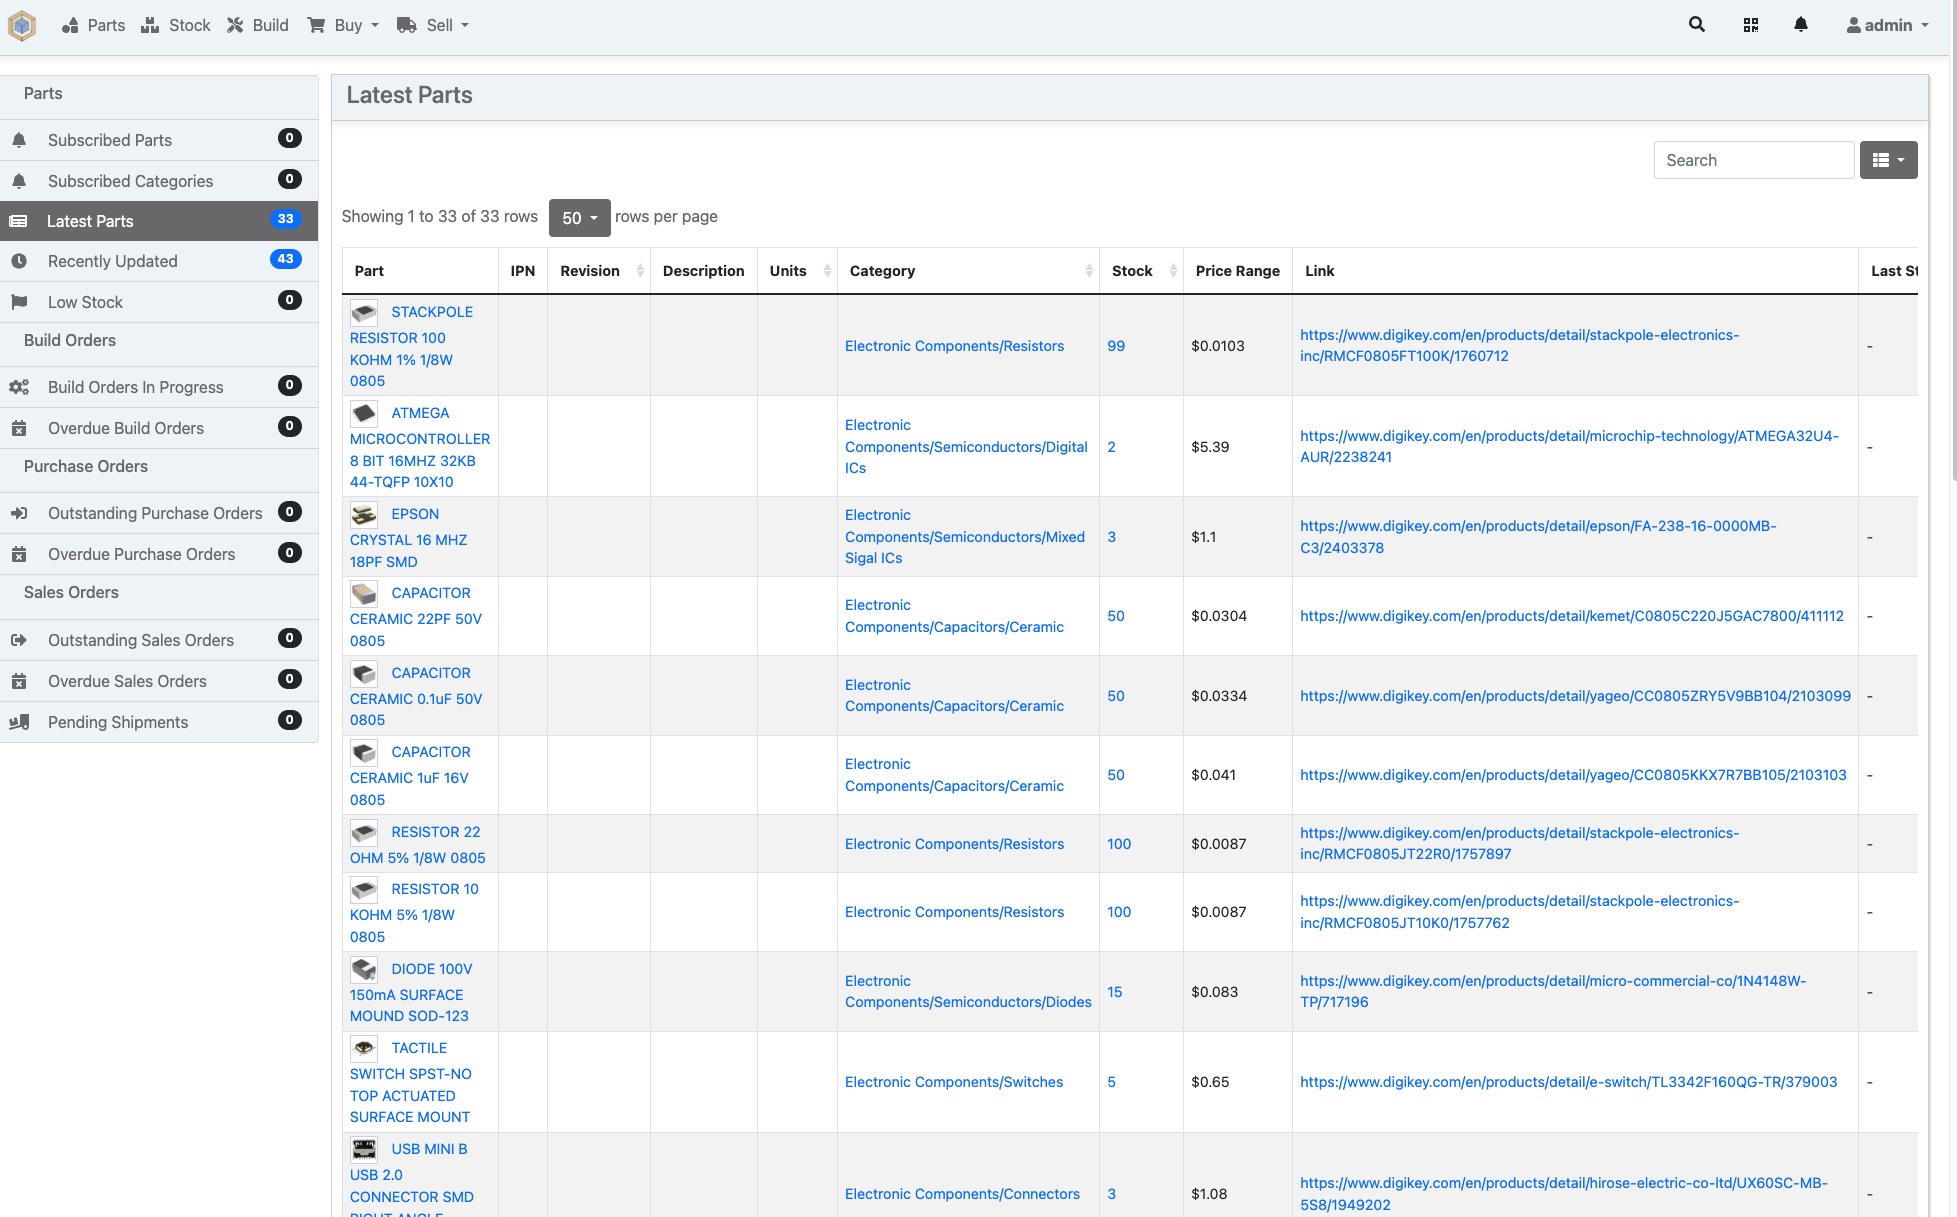The height and width of the screenshot is (1217, 1957).
Task: Expand the admin user dropdown
Action: click(x=1887, y=25)
